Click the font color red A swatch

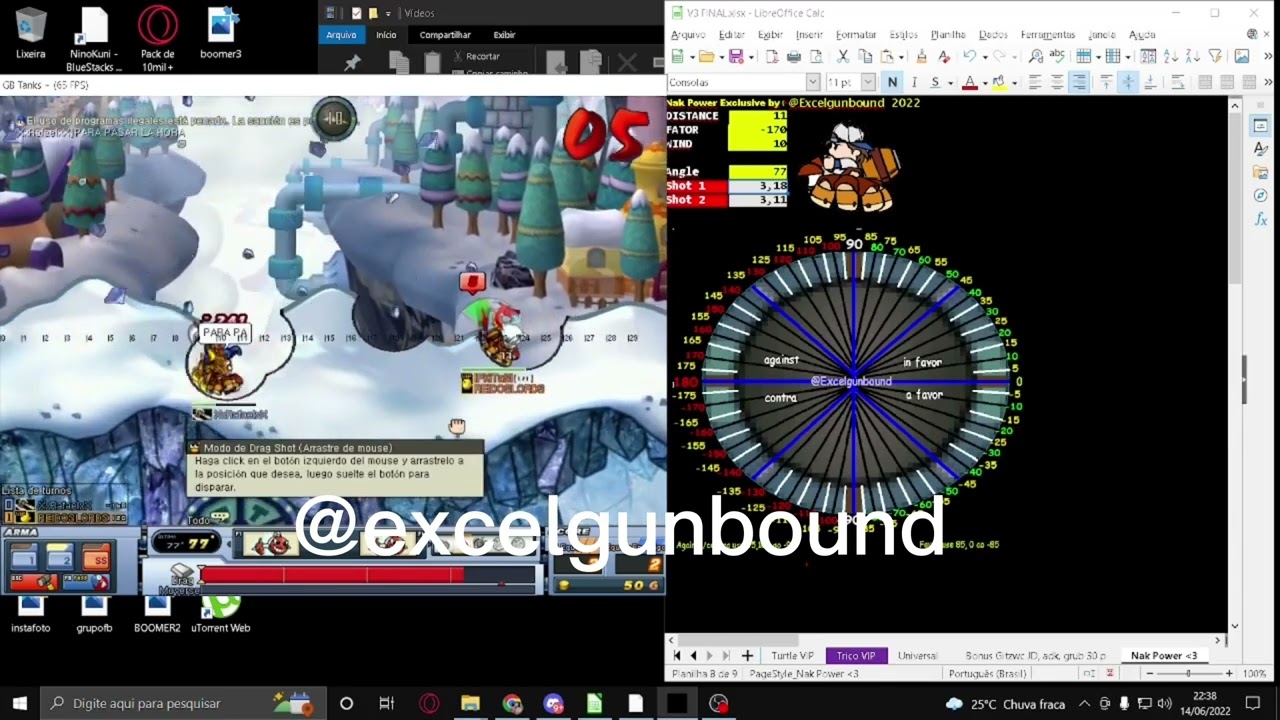[x=969, y=82]
